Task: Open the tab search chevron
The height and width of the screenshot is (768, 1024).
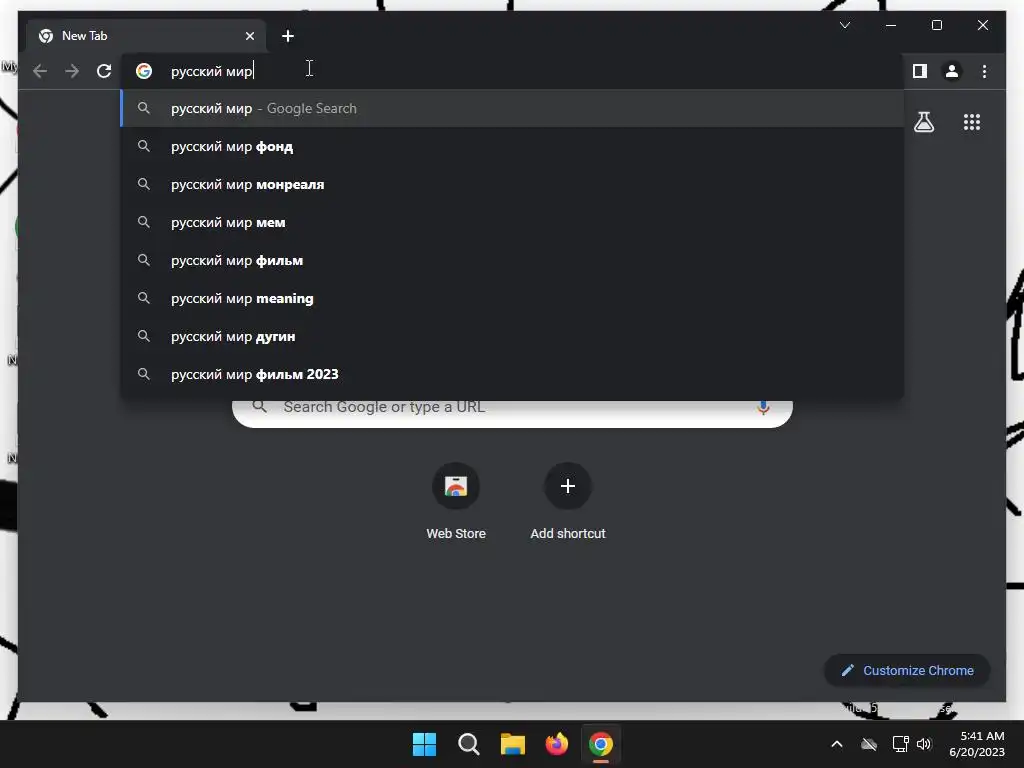Action: (x=844, y=25)
